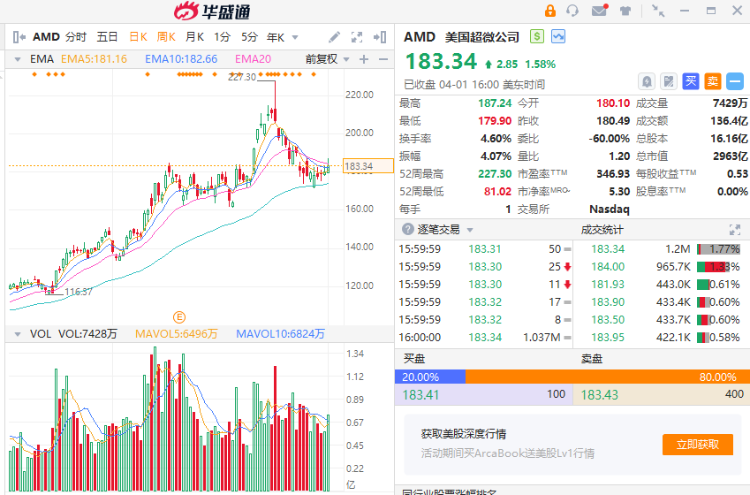
Task: Open the note edit icon
Action: coord(669,81)
